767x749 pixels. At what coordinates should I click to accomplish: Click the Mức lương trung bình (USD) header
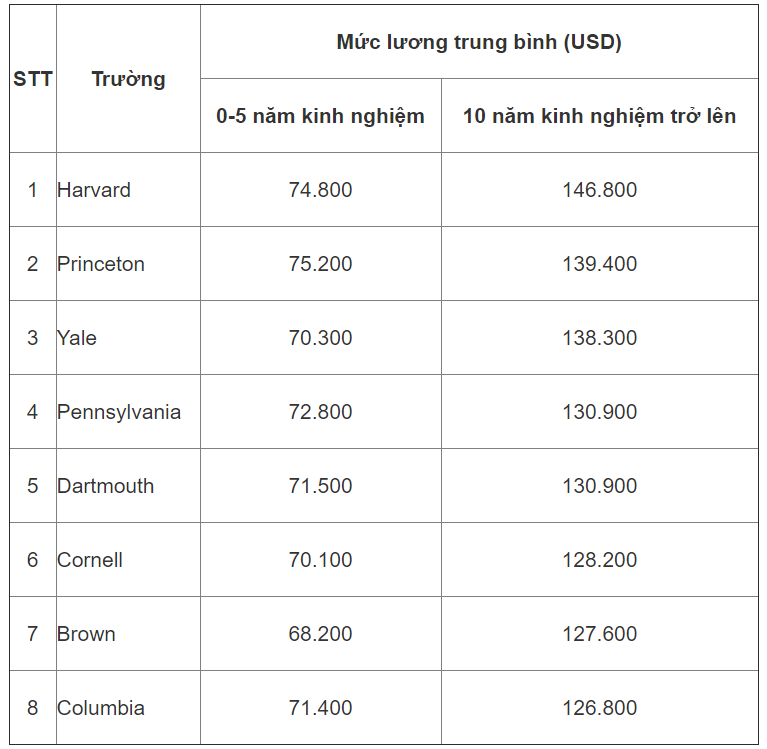[x=479, y=42]
